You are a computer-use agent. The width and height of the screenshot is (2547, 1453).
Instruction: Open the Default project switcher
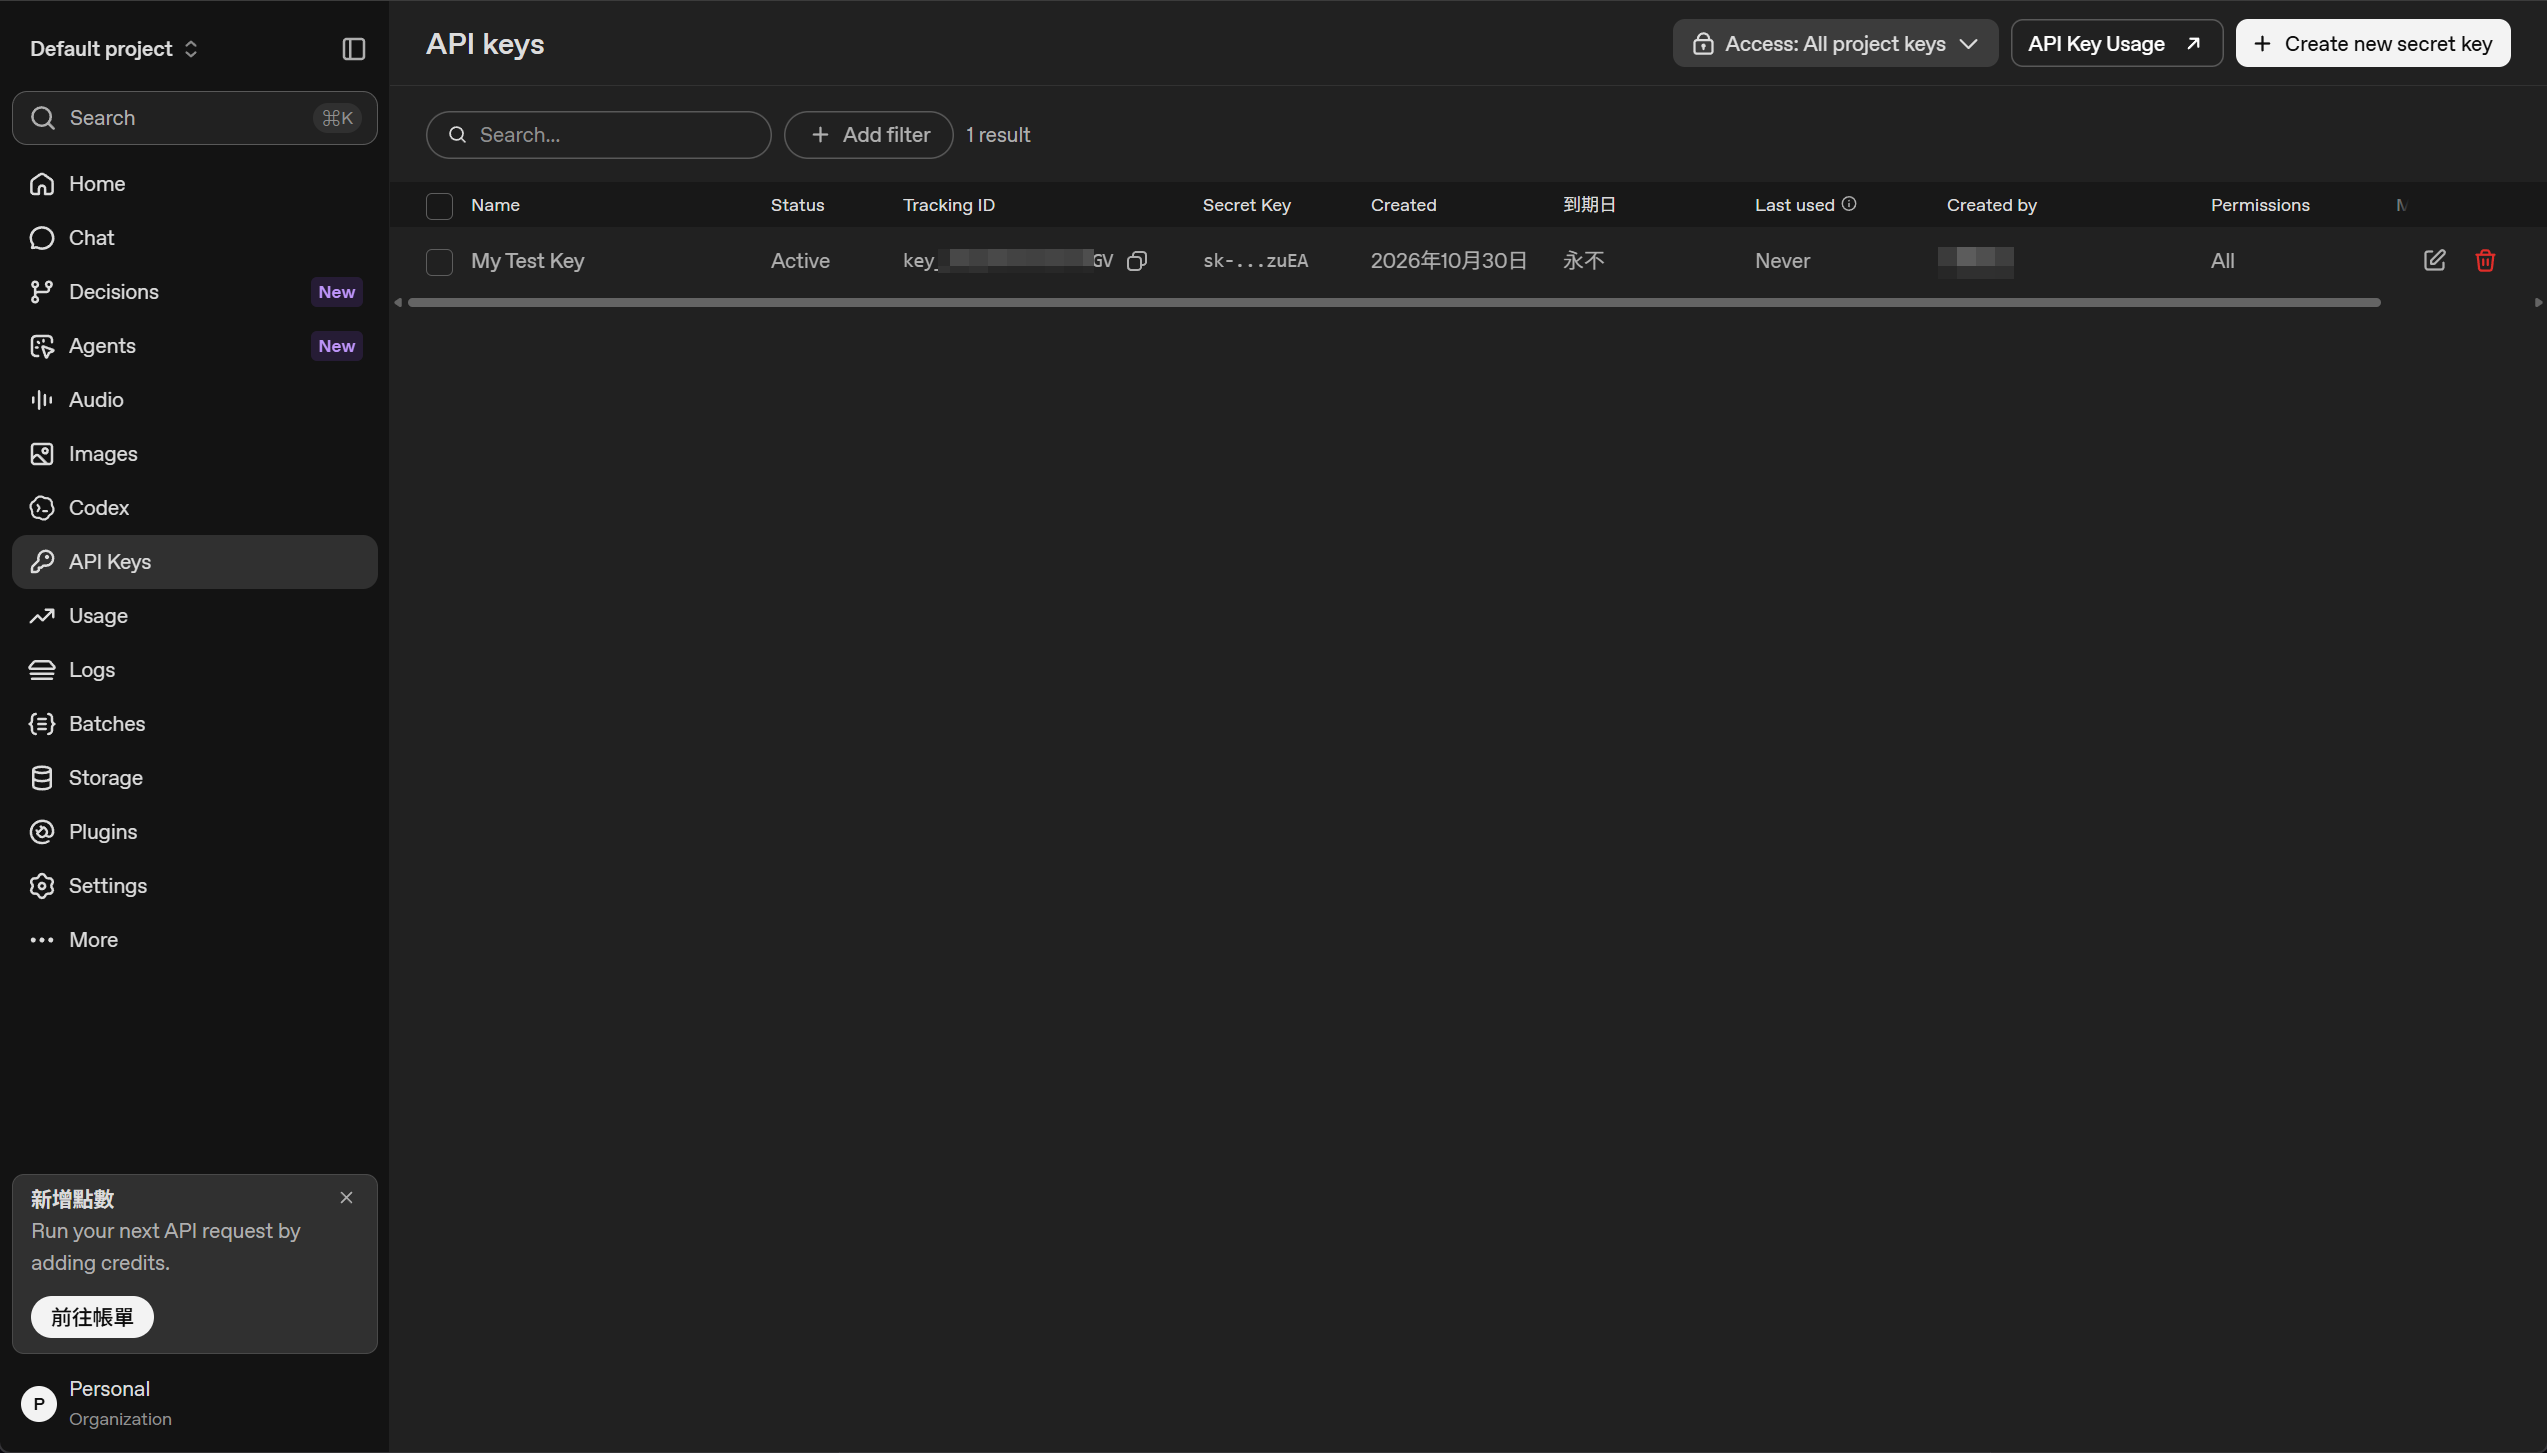[x=113, y=49]
